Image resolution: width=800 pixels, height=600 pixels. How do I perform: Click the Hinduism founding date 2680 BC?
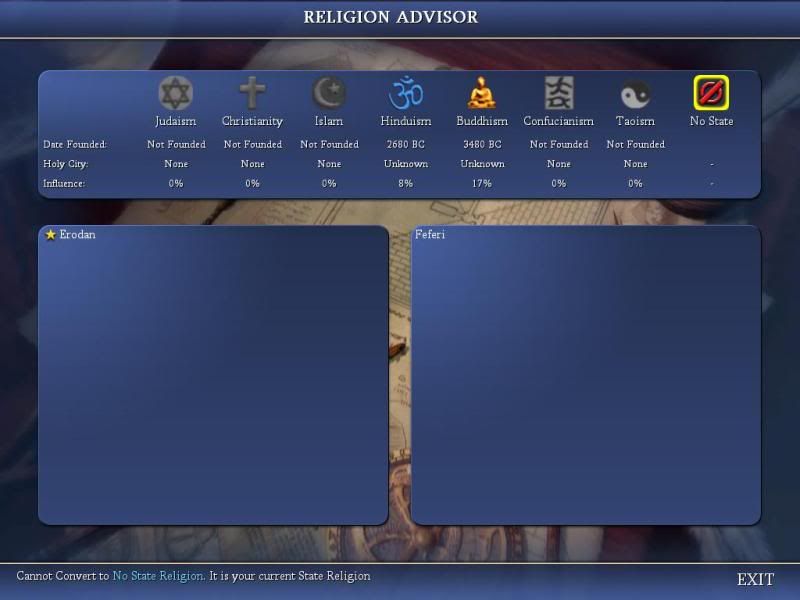(406, 145)
